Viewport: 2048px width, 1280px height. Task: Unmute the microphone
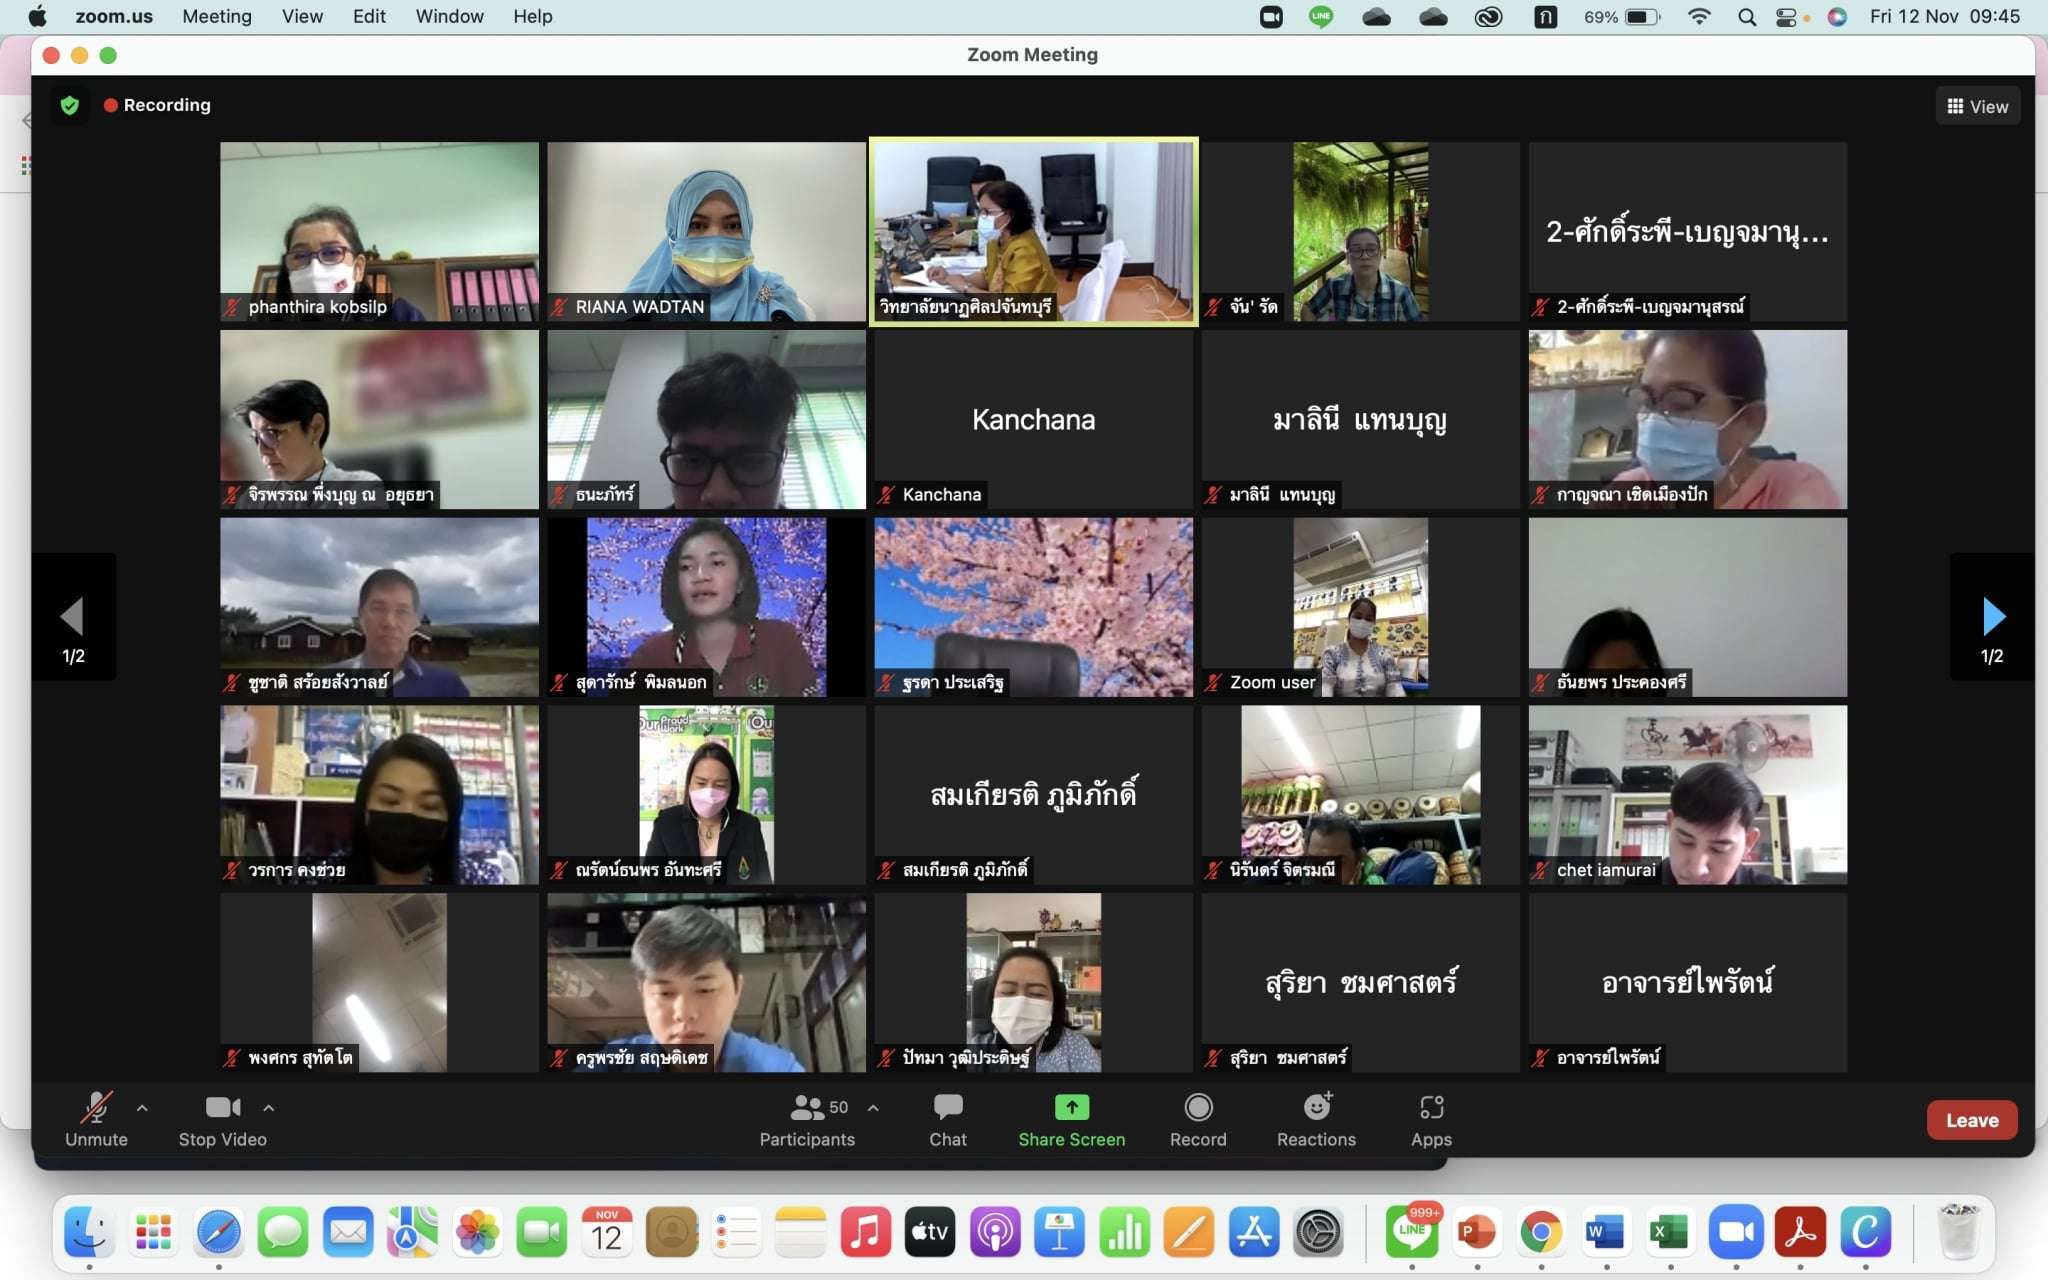tap(96, 1108)
